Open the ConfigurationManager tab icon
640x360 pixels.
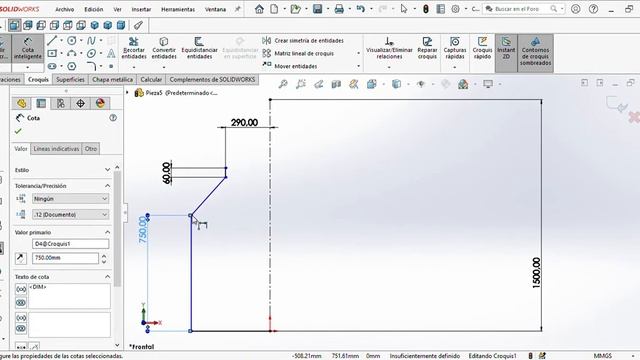(x=60, y=103)
